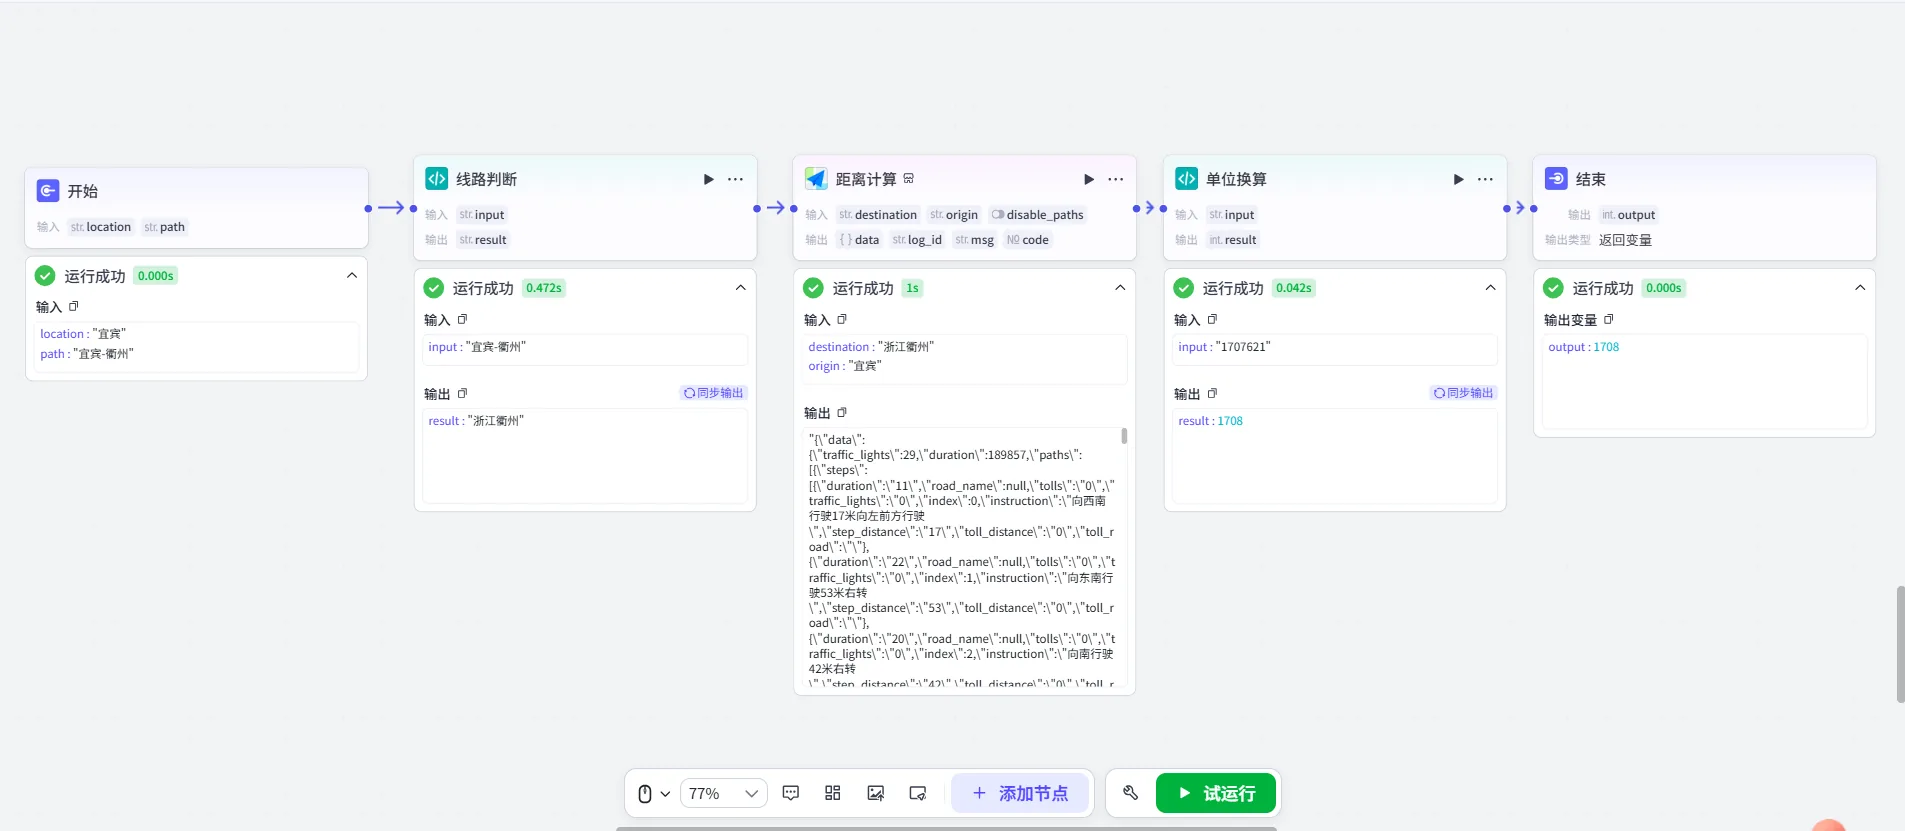Collapse the 距离计算 run result panel
Image resolution: width=1905 pixels, height=831 pixels.
pos(1120,288)
